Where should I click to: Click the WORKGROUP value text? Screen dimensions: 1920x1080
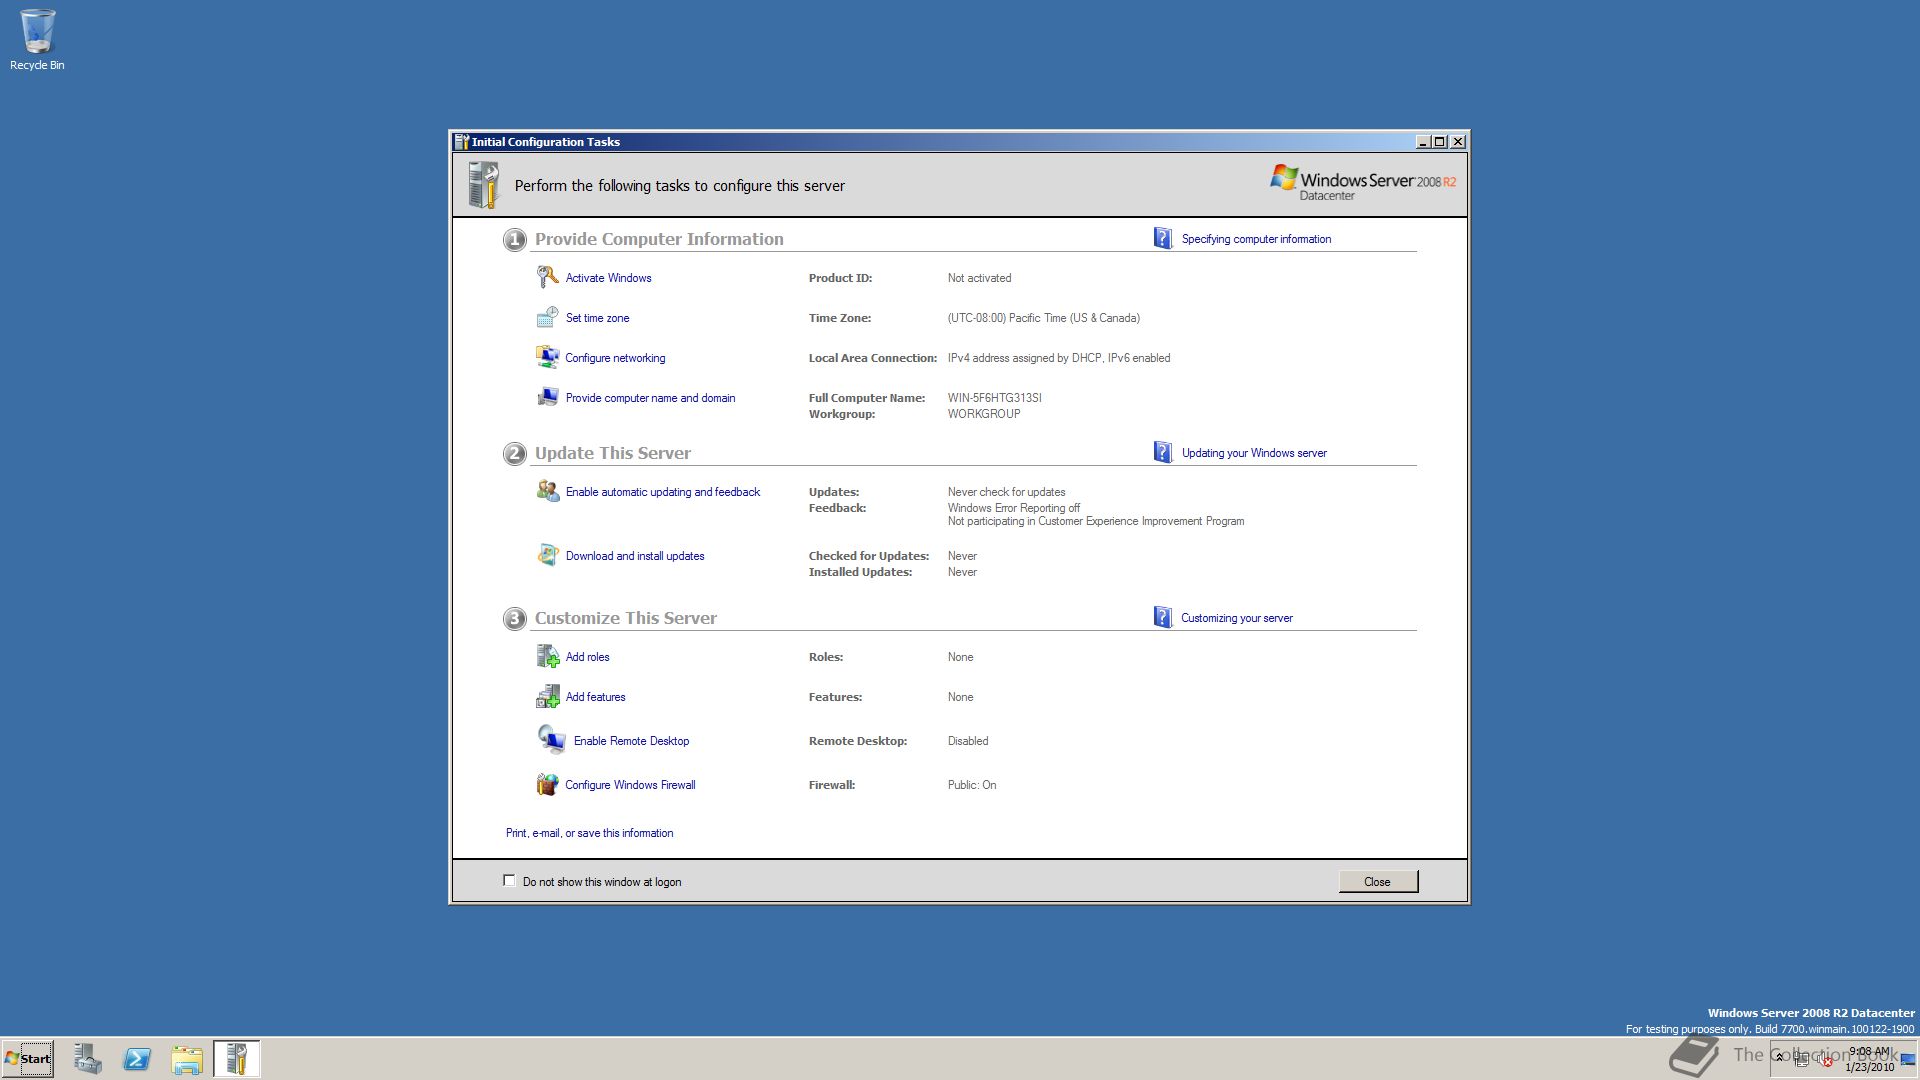point(984,414)
